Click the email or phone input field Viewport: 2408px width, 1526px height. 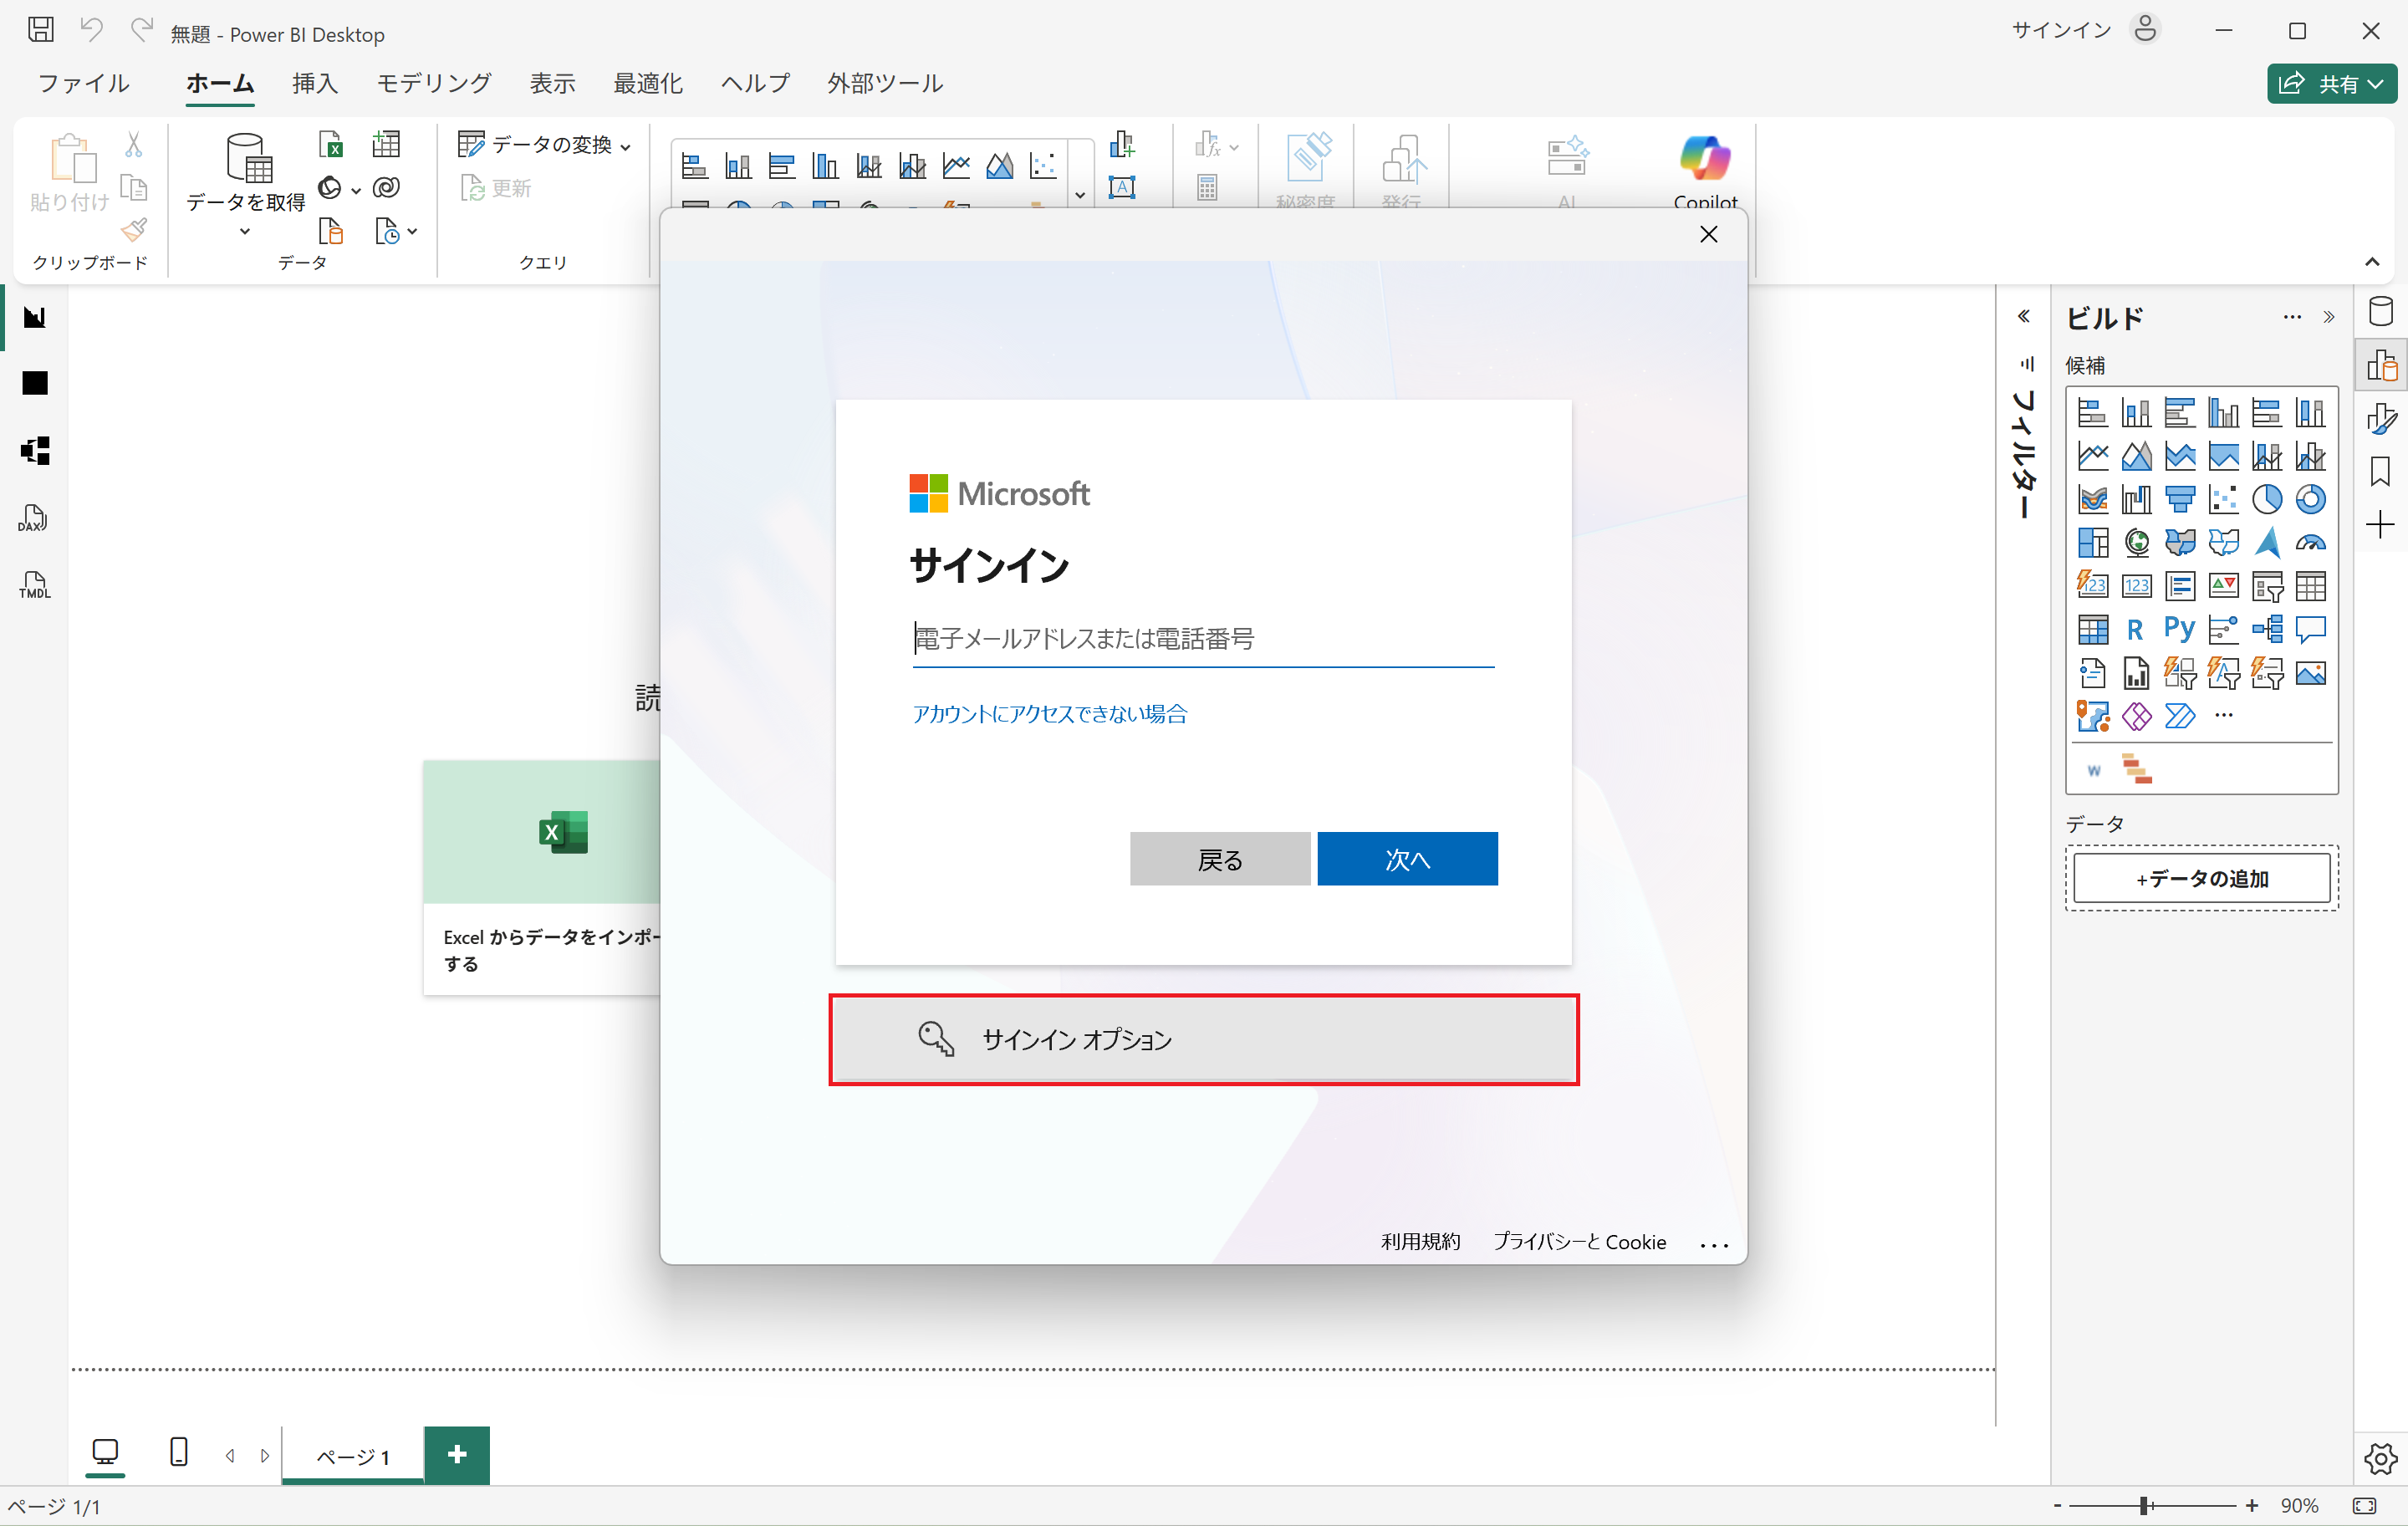click(1202, 639)
